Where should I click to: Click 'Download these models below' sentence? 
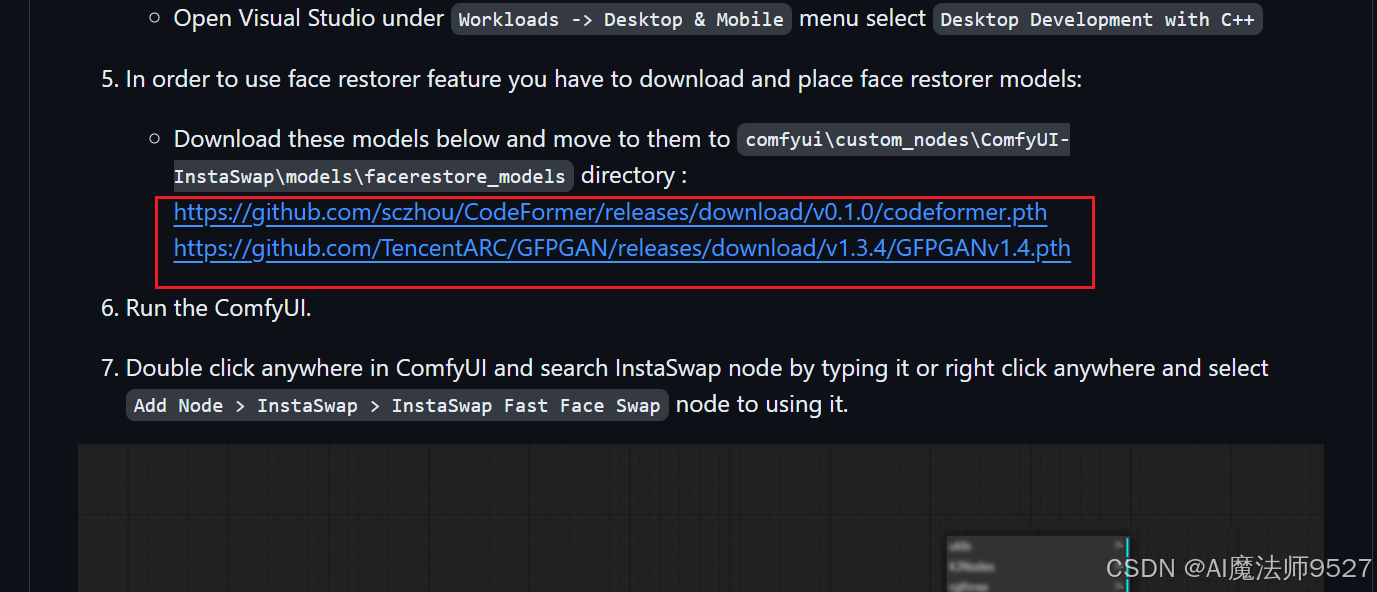point(452,138)
